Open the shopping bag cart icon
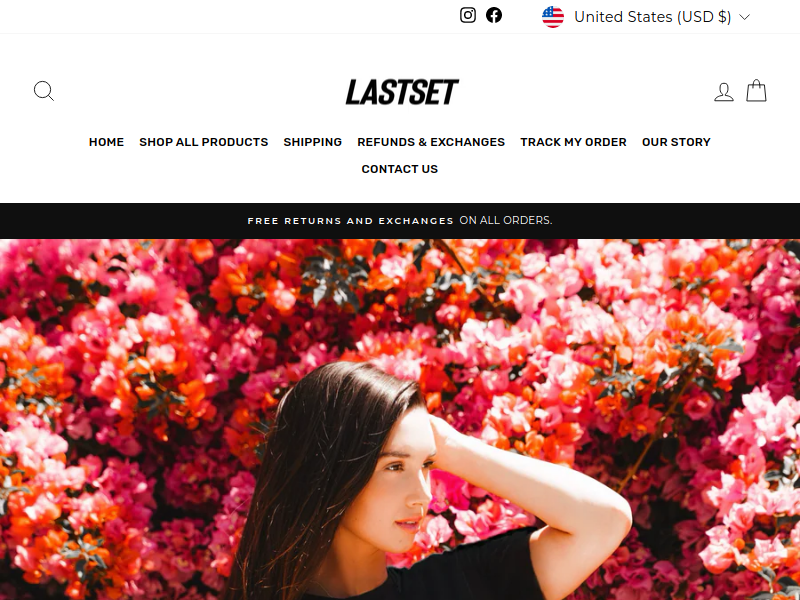Screen dimensions: 800x600 click(756, 91)
